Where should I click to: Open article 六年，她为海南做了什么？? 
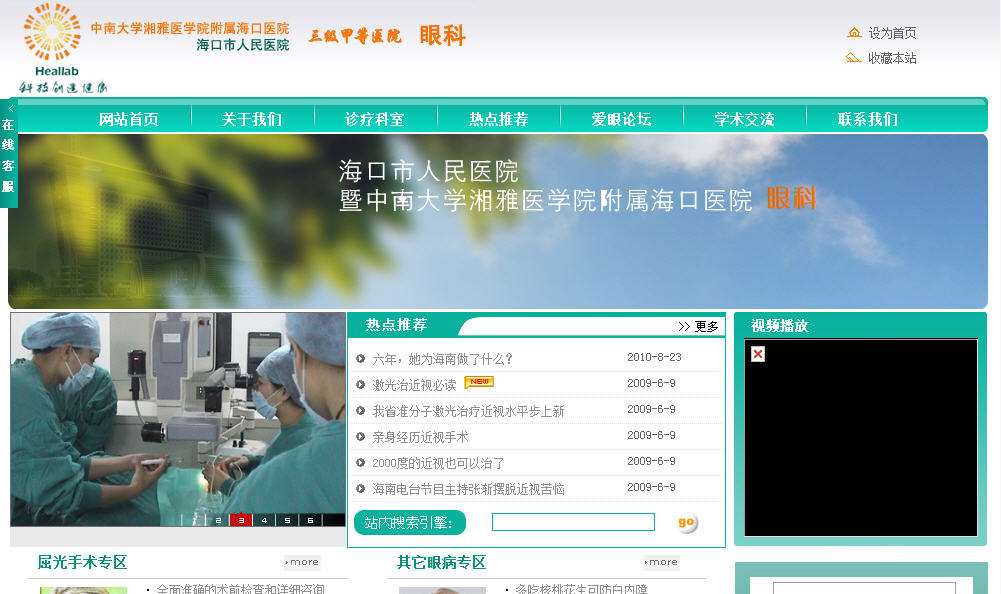[442, 359]
